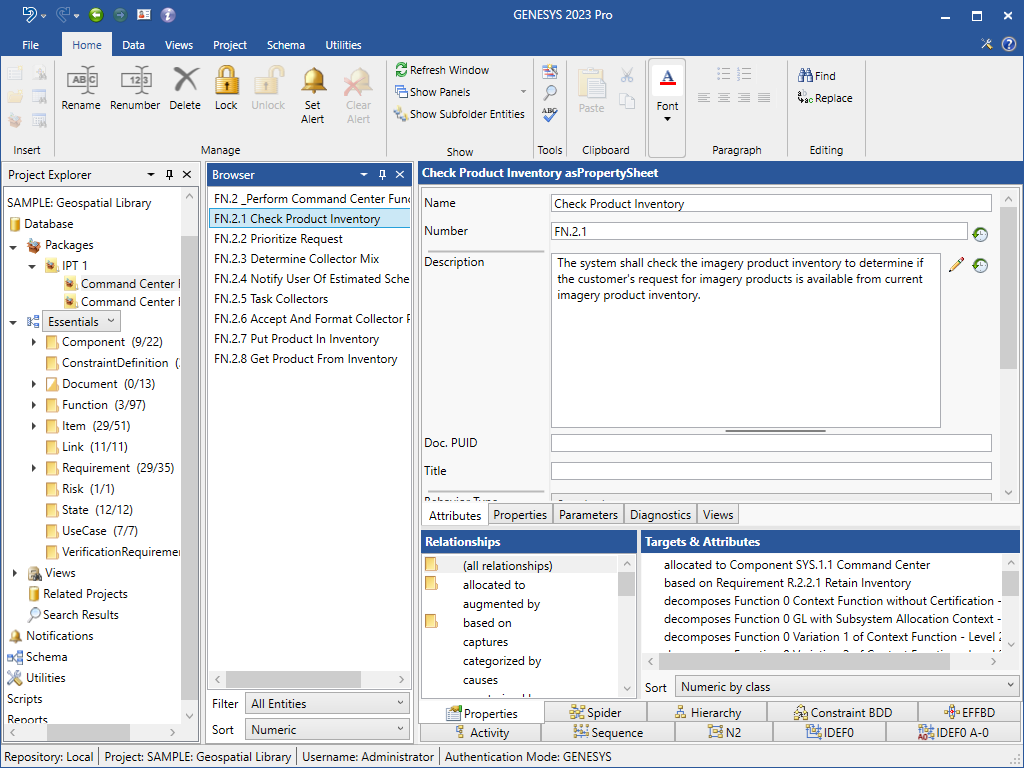Open the File menu
The width and height of the screenshot is (1024, 768).
pyautogui.click(x=31, y=45)
